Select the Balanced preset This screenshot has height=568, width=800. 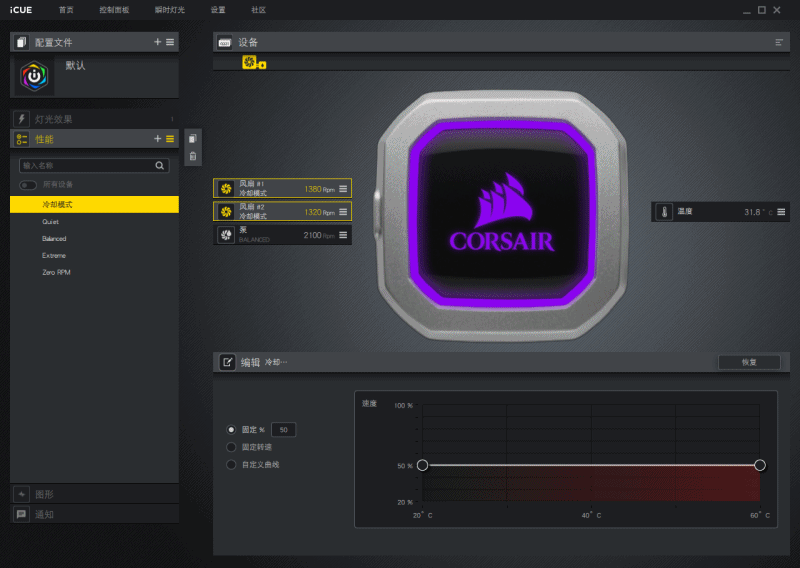pyautogui.click(x=94, y=238)
